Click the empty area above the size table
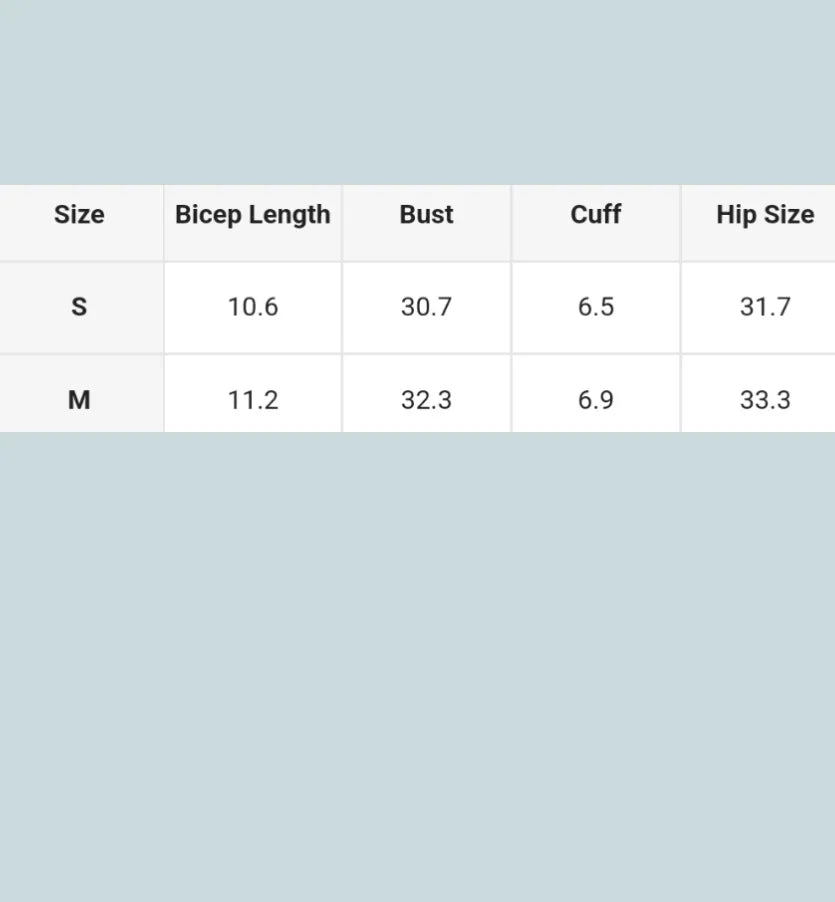 pos(417,90)
